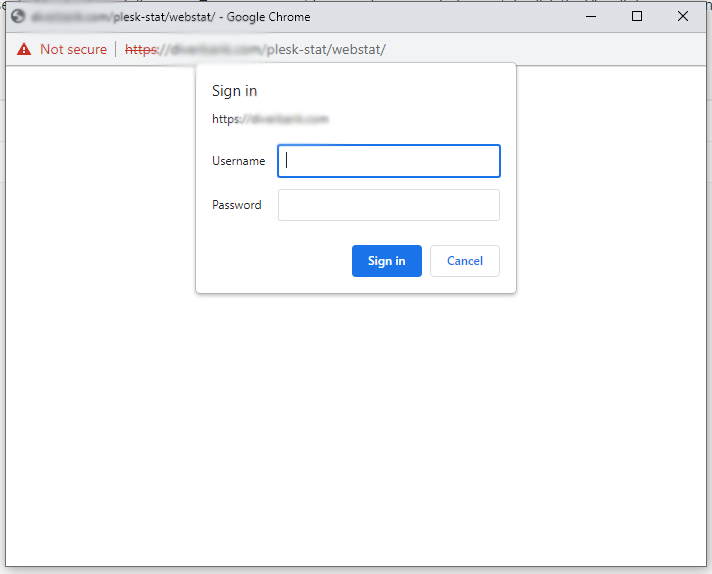This screenshot has height=574, width=712.
Task: Open the Not secure warning triangle icon
Action: point(24,49)
